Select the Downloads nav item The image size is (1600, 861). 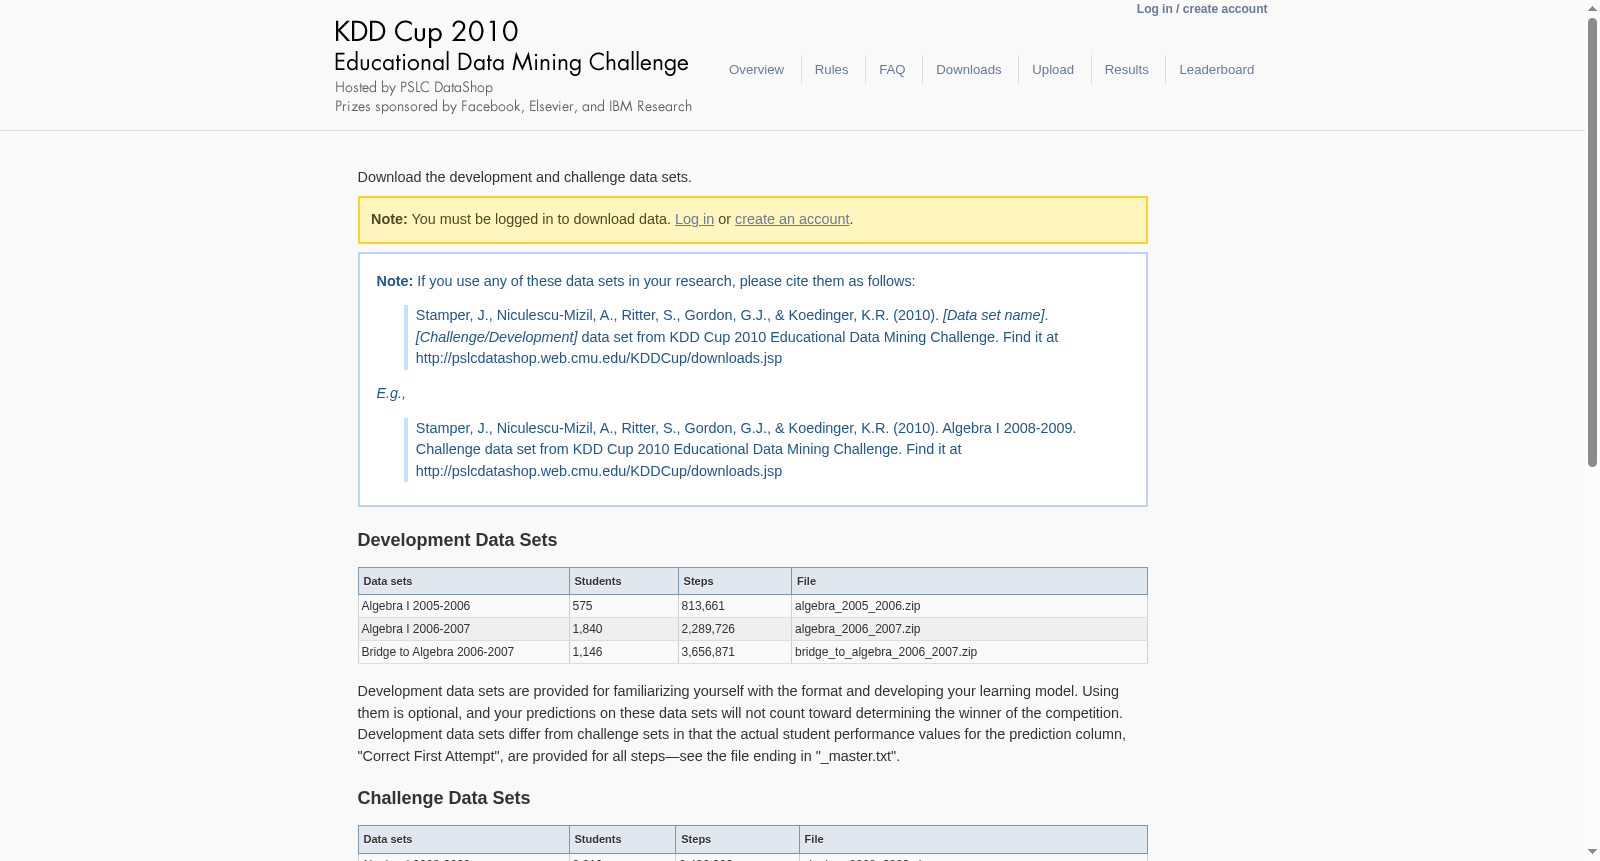968,69
